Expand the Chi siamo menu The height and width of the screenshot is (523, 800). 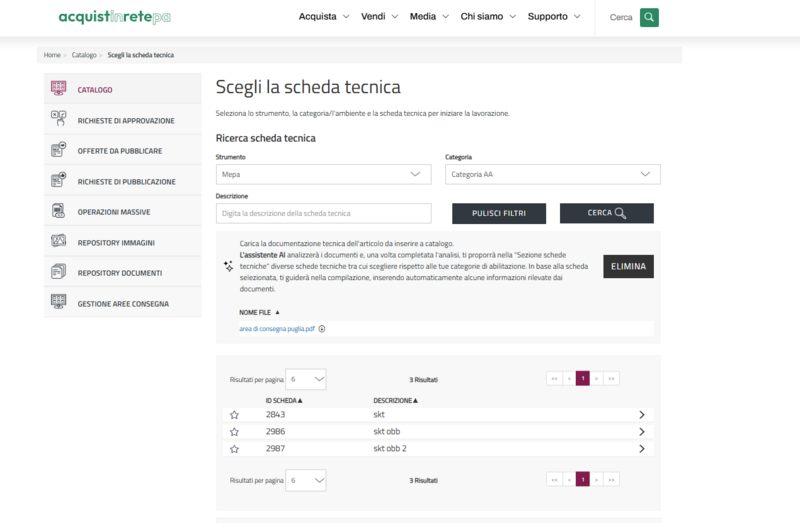coord(488,16)
